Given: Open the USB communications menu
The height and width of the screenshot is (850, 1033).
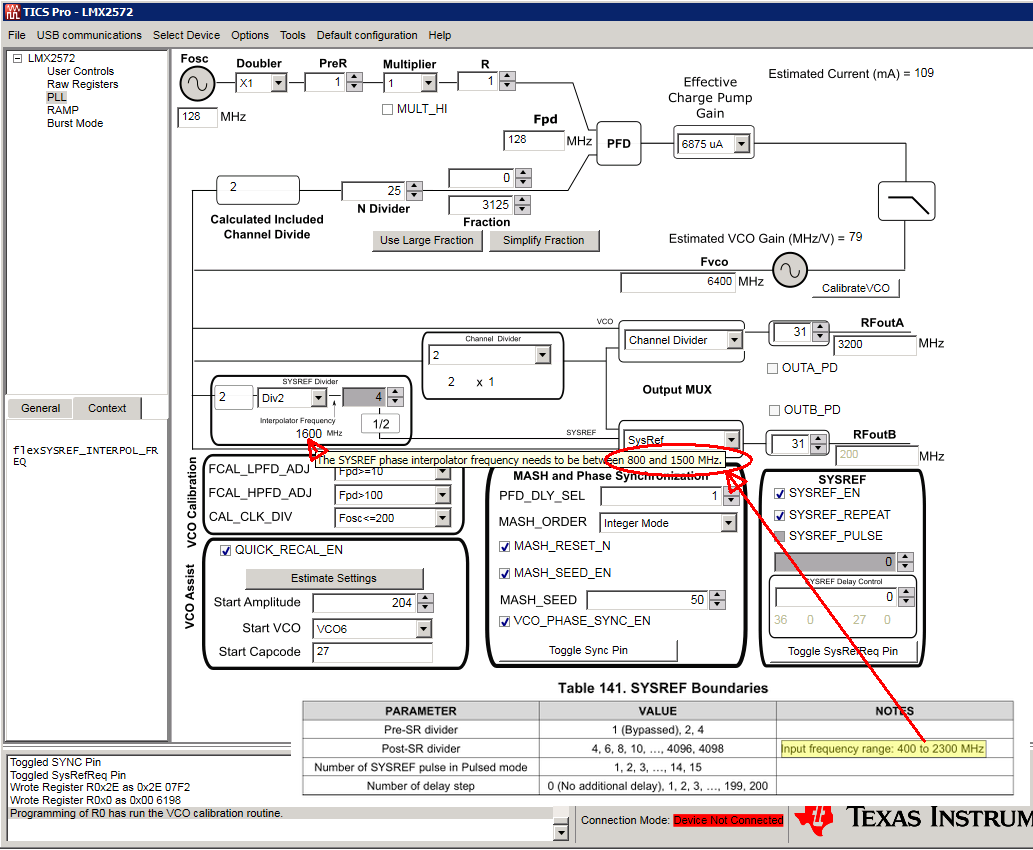Looking at the screenshot, I should [x=89, y=35].
